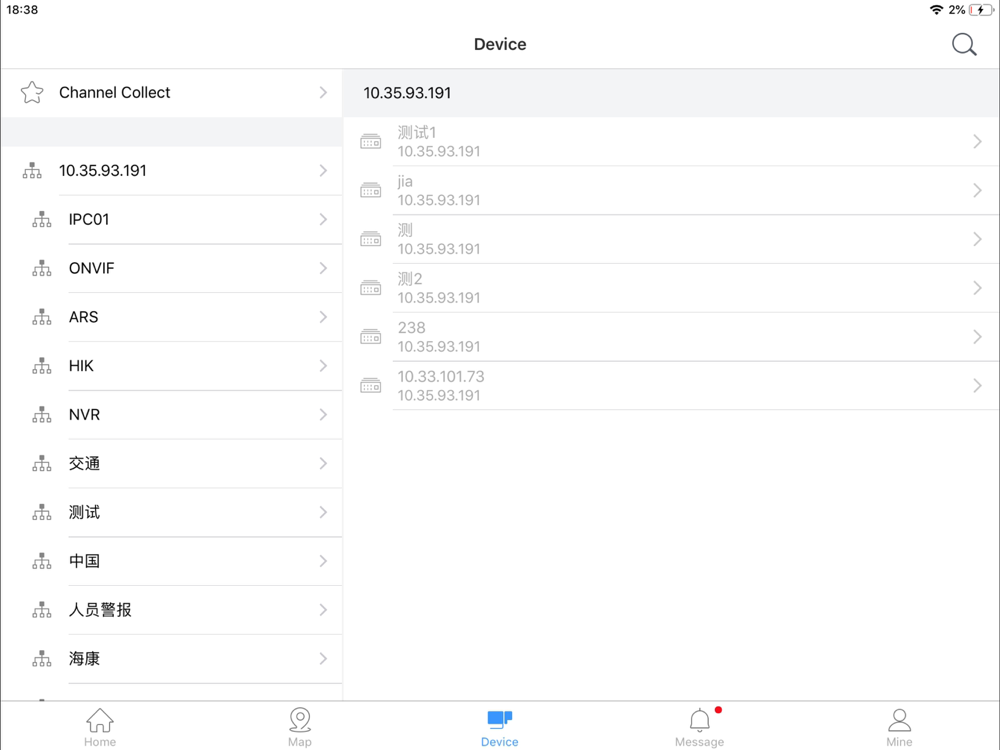Expand the root 10.35.93.191 tree chevron
This screenshot has height=750, width=1000.
click(x=323, y=171)
